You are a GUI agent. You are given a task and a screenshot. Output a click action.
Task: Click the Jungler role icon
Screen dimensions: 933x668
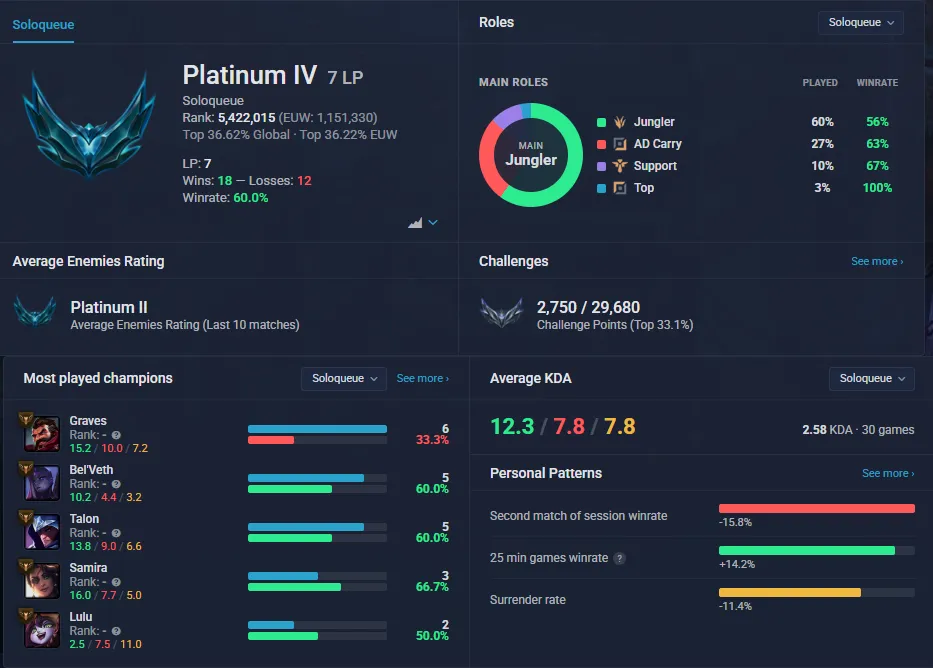[x=619, y=122]
